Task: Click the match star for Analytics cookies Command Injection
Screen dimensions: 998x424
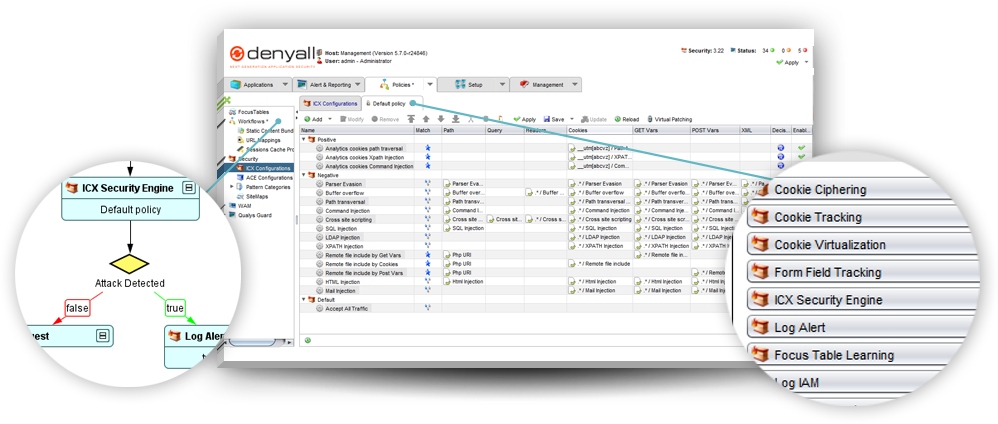Action: pos(428,166)
